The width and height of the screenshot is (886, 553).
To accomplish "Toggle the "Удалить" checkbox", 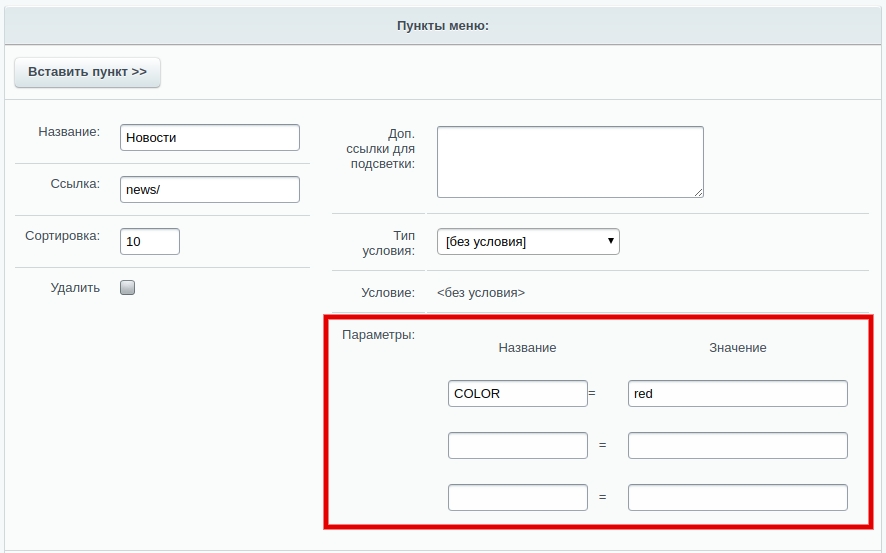I will 127,288.
